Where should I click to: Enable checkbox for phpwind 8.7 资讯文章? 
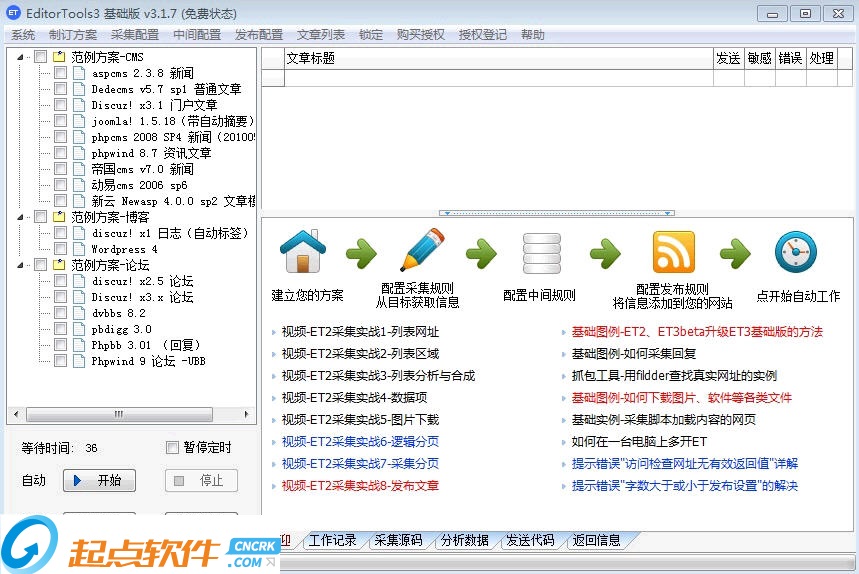coord(60,153)
